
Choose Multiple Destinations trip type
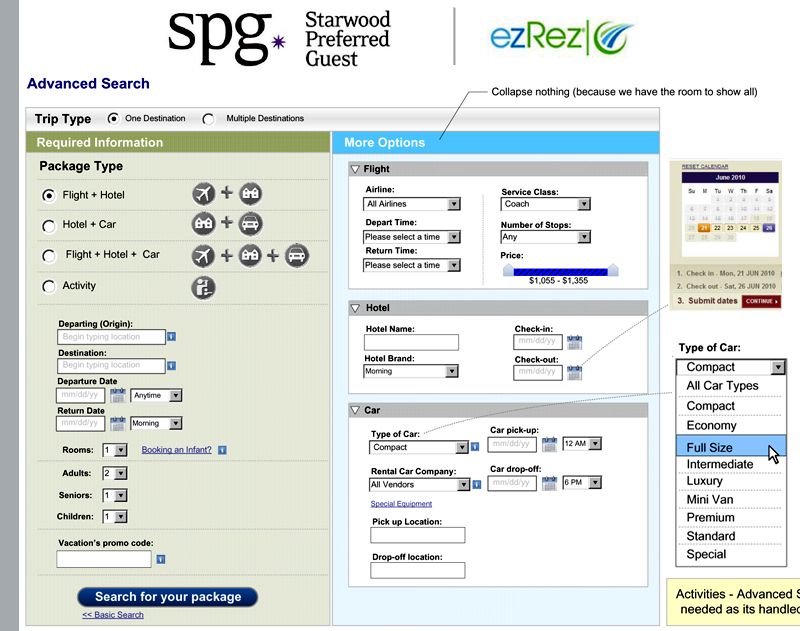click(208, 119)
